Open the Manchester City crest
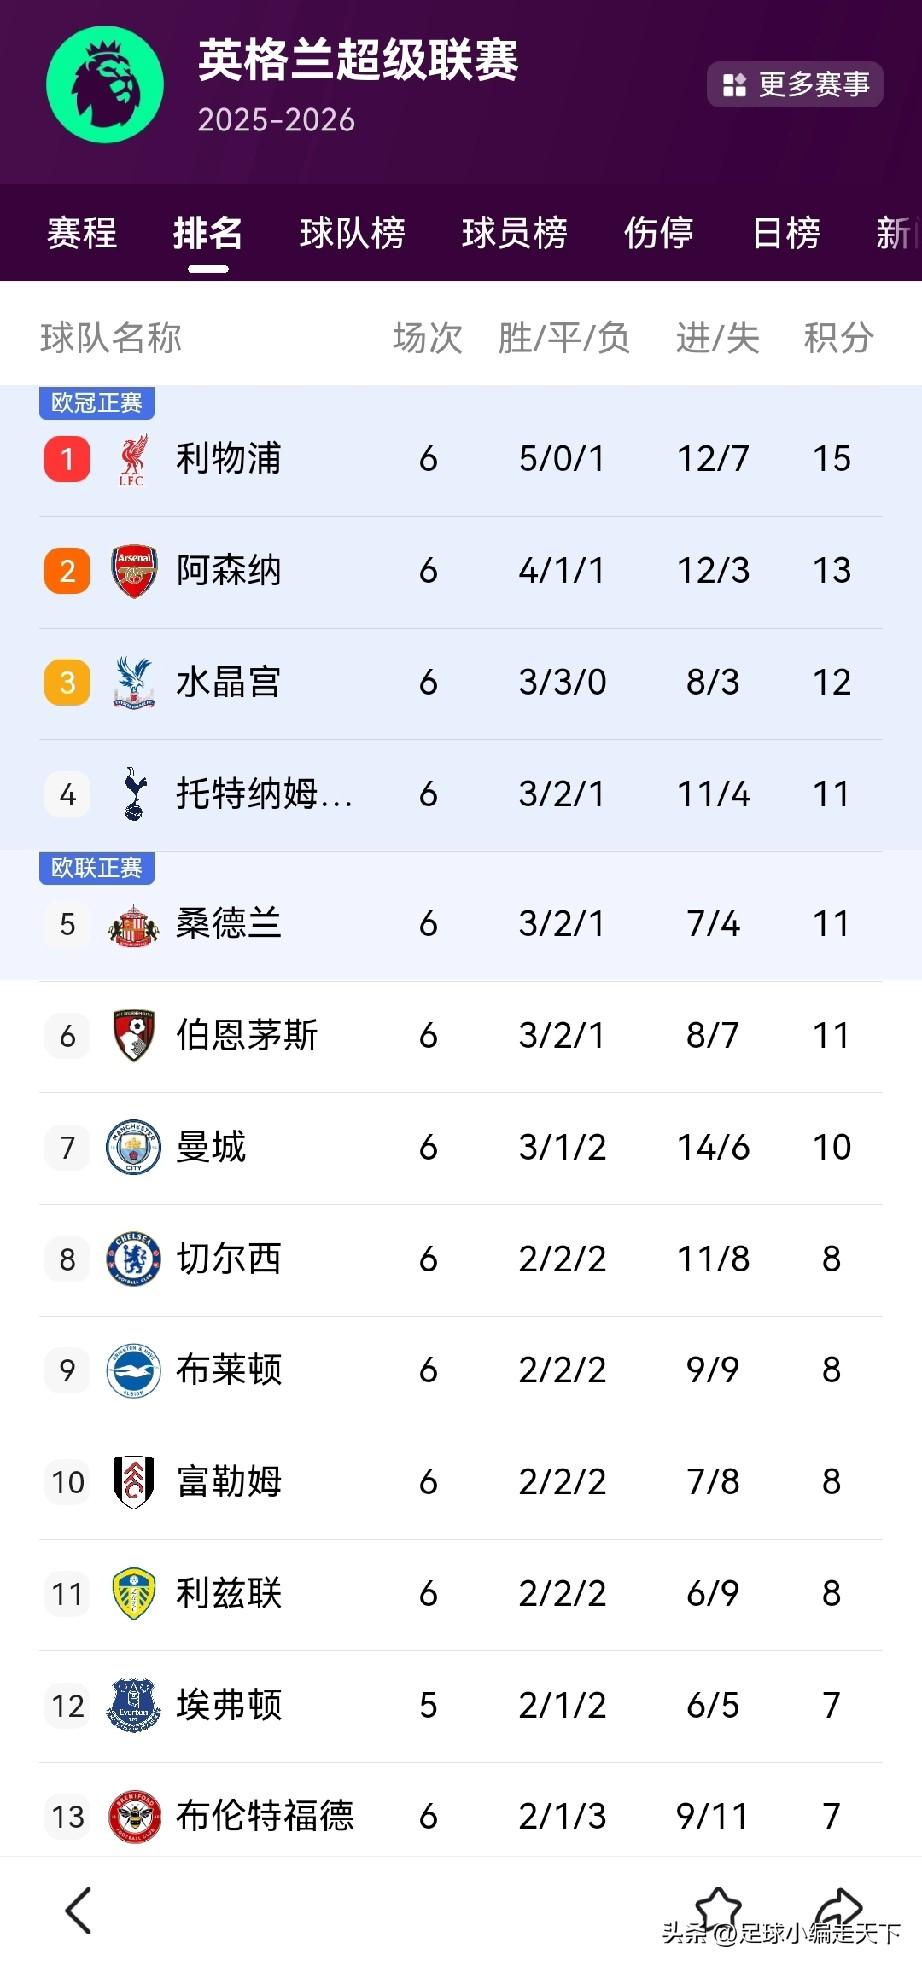922x1966 pixels. click(x=133, y=1147)
